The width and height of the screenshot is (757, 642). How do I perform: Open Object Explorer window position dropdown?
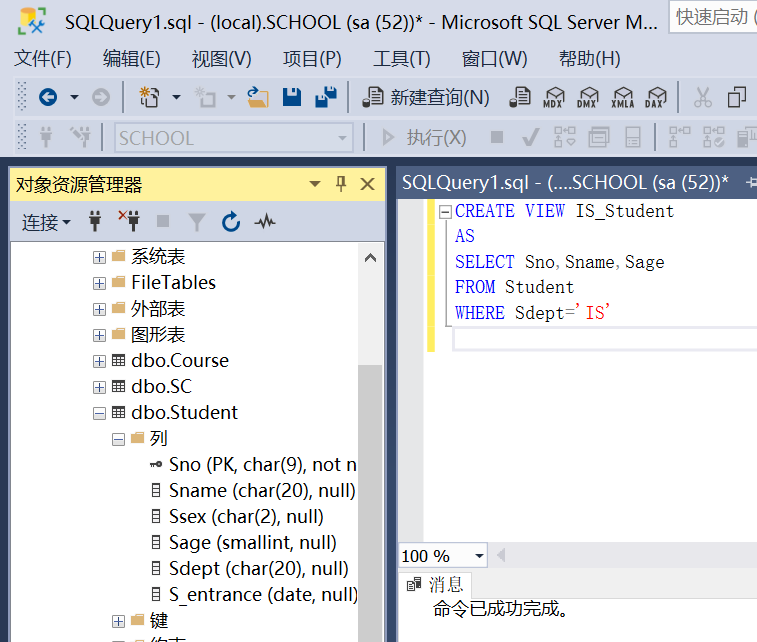(x=315, y=184)
